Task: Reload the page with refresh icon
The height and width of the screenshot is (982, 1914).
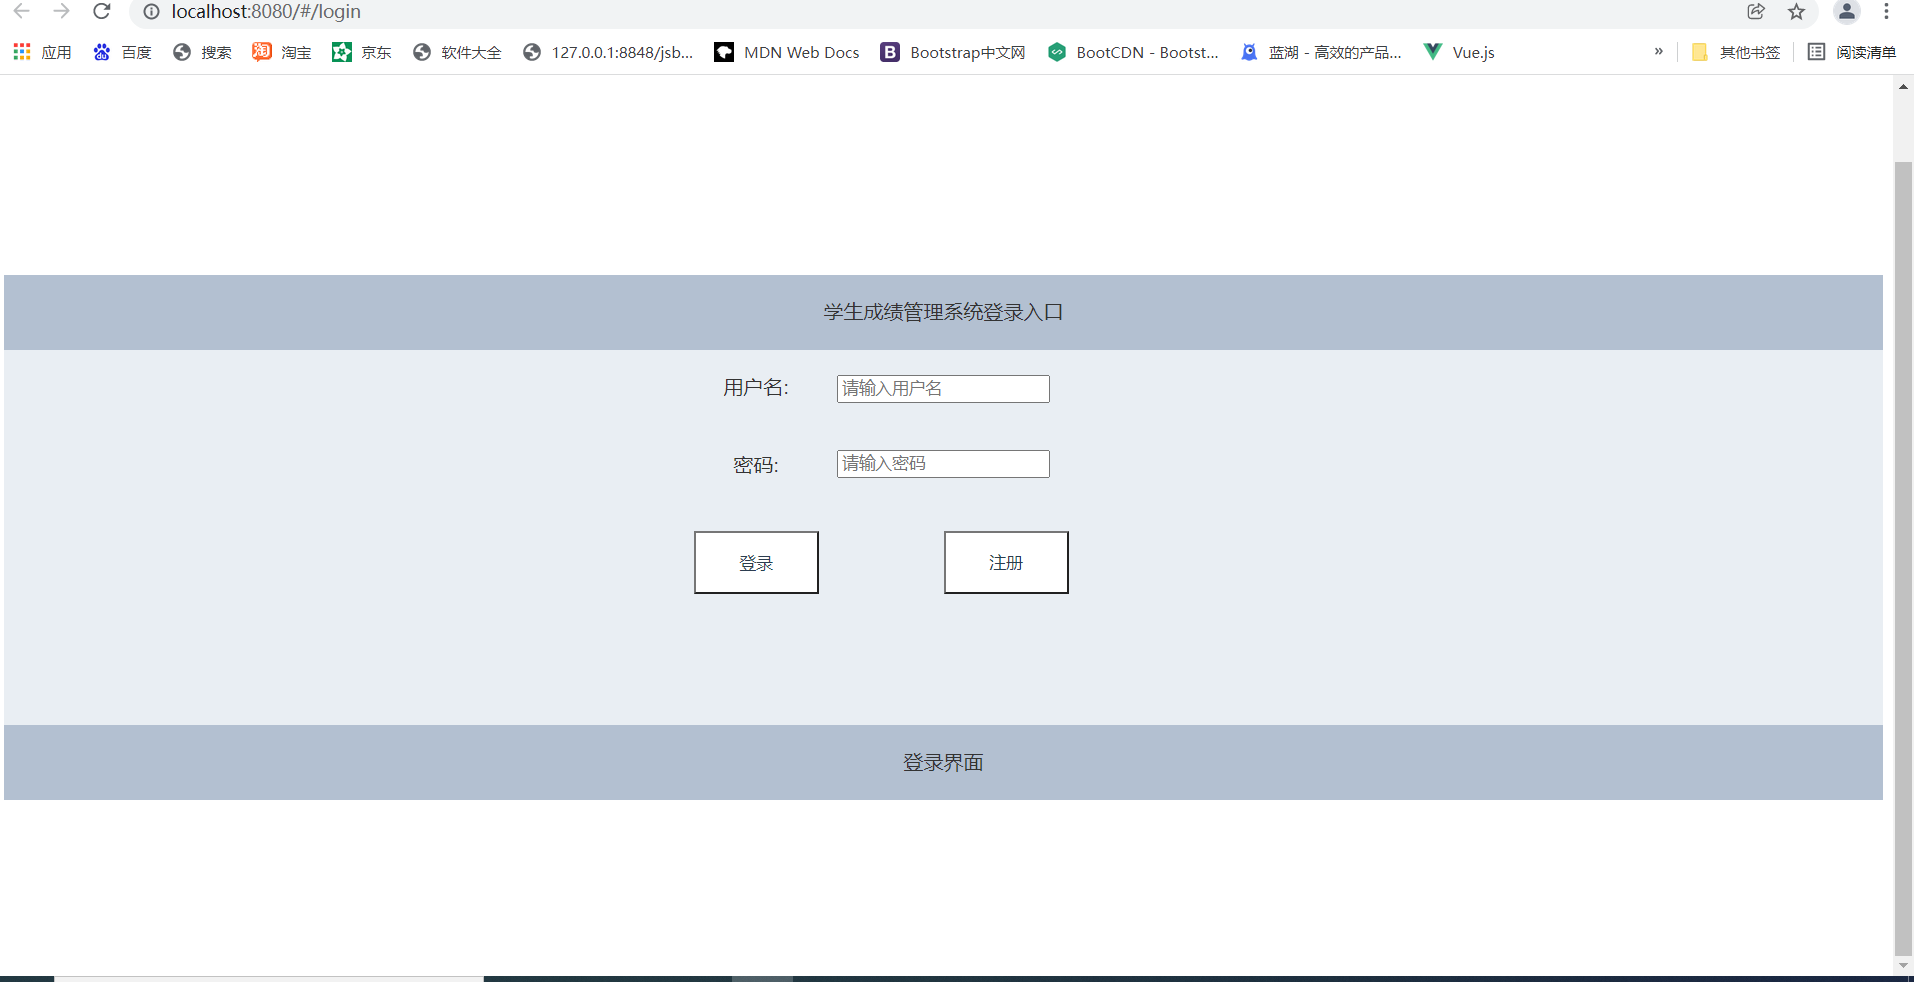Action: tap(101, 11)
